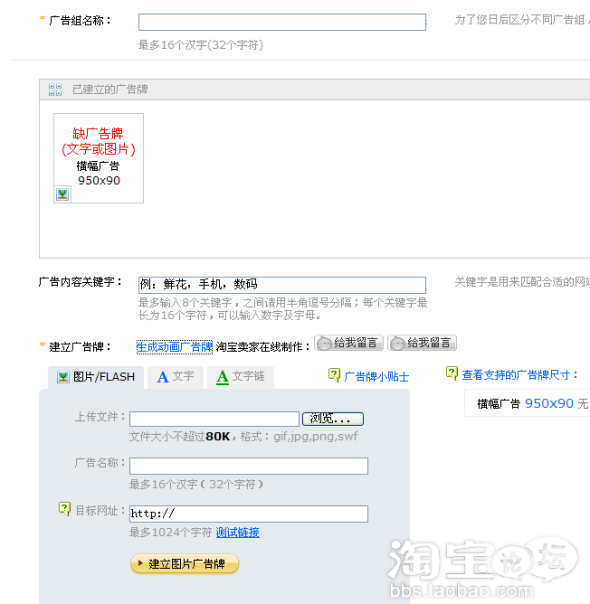Click the grid icon beside 已建立的广告牌

click(55, 89)
